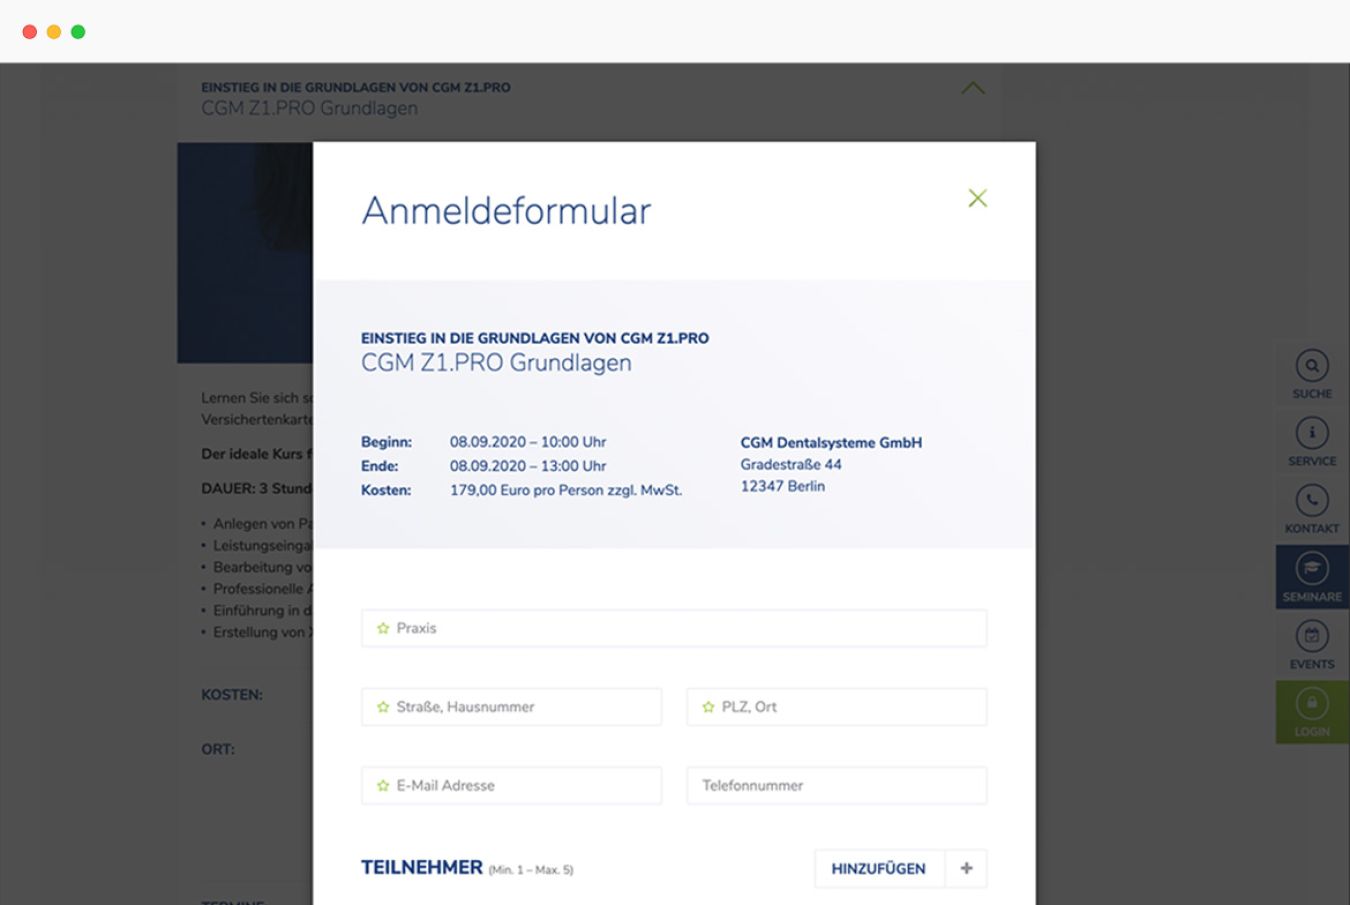Screen dimensions: 1350x905
Task: Click the Login lock icon
Action: (1311, 704)
